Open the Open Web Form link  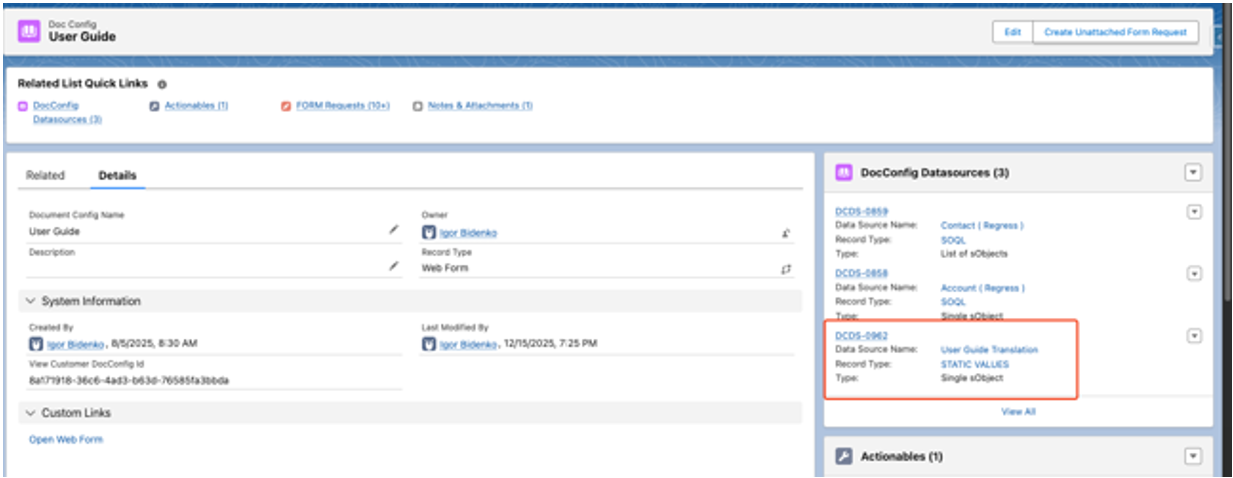point(66,440)
